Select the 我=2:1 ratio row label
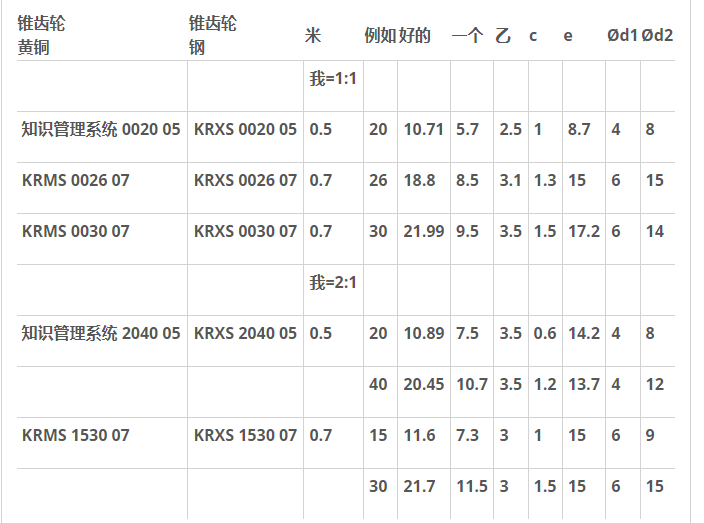Screen dimensions: 704x523 [x=333, y=283]
